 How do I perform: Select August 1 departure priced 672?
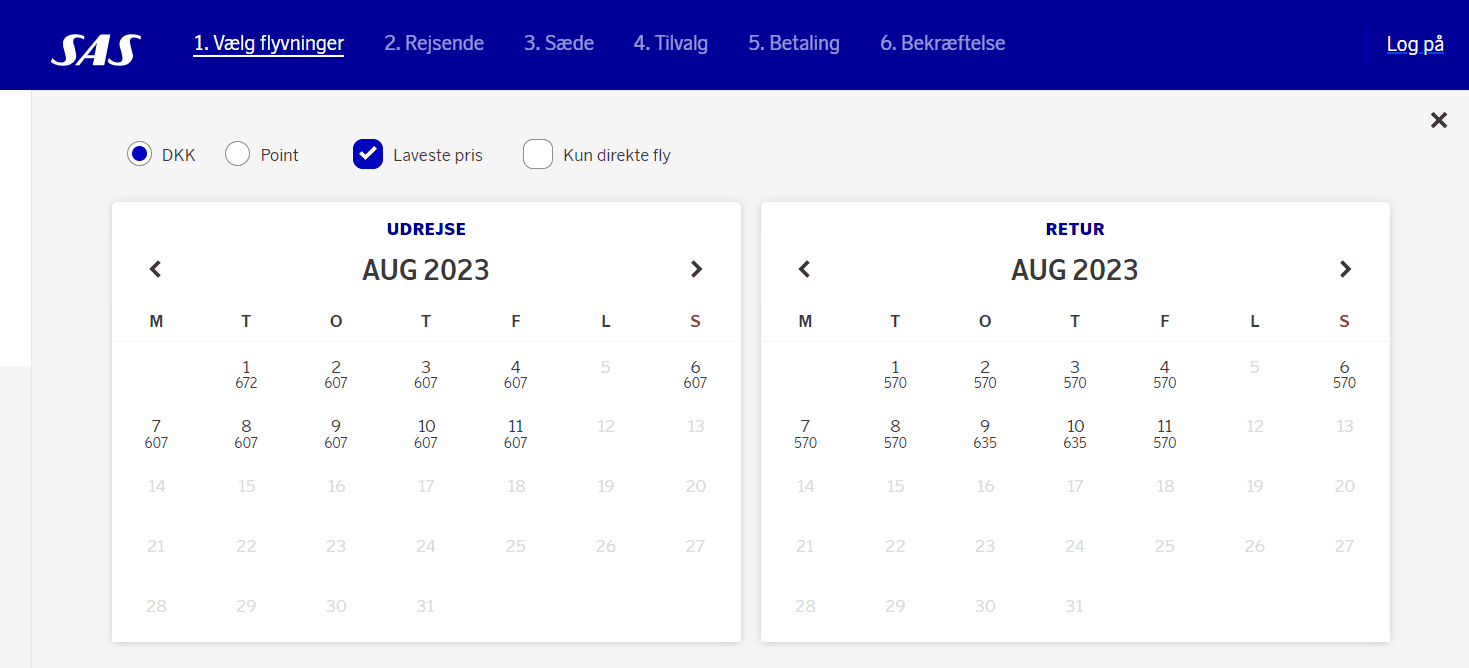pos(246,374)
